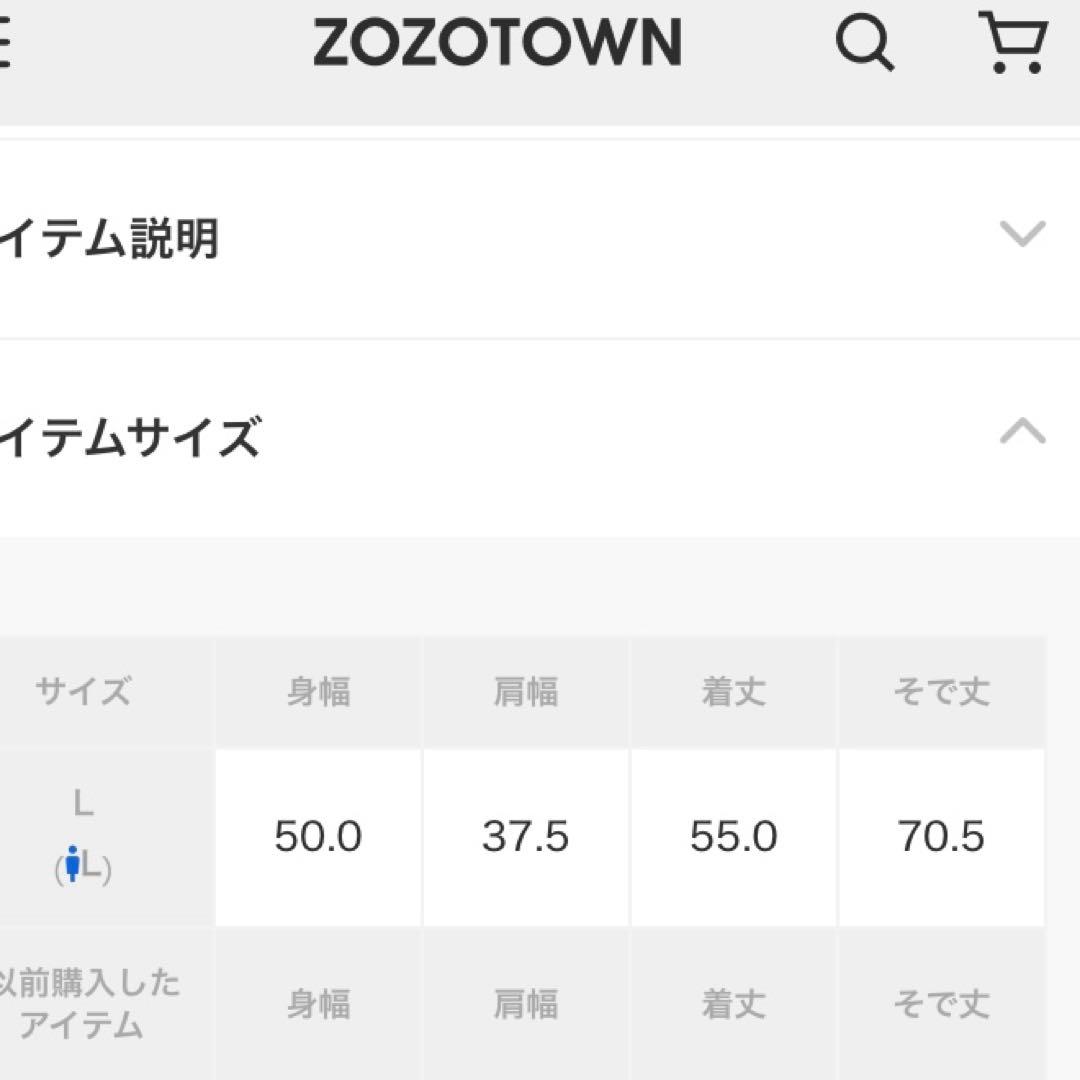This screenshot has height=1080, width=1080.
Task: Click the 55.0 length value
Action: 733,836
